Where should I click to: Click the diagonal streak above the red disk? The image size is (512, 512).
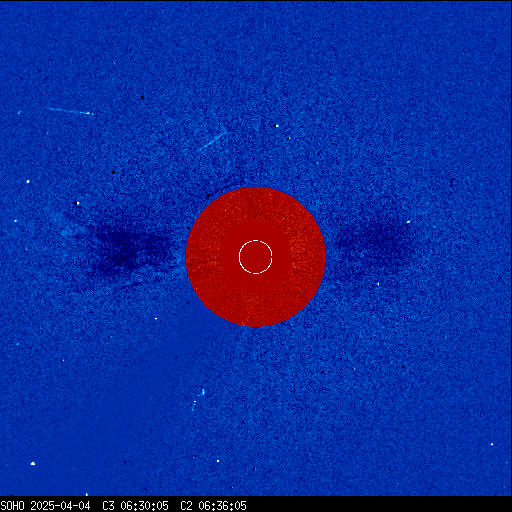tap(212, 141)
